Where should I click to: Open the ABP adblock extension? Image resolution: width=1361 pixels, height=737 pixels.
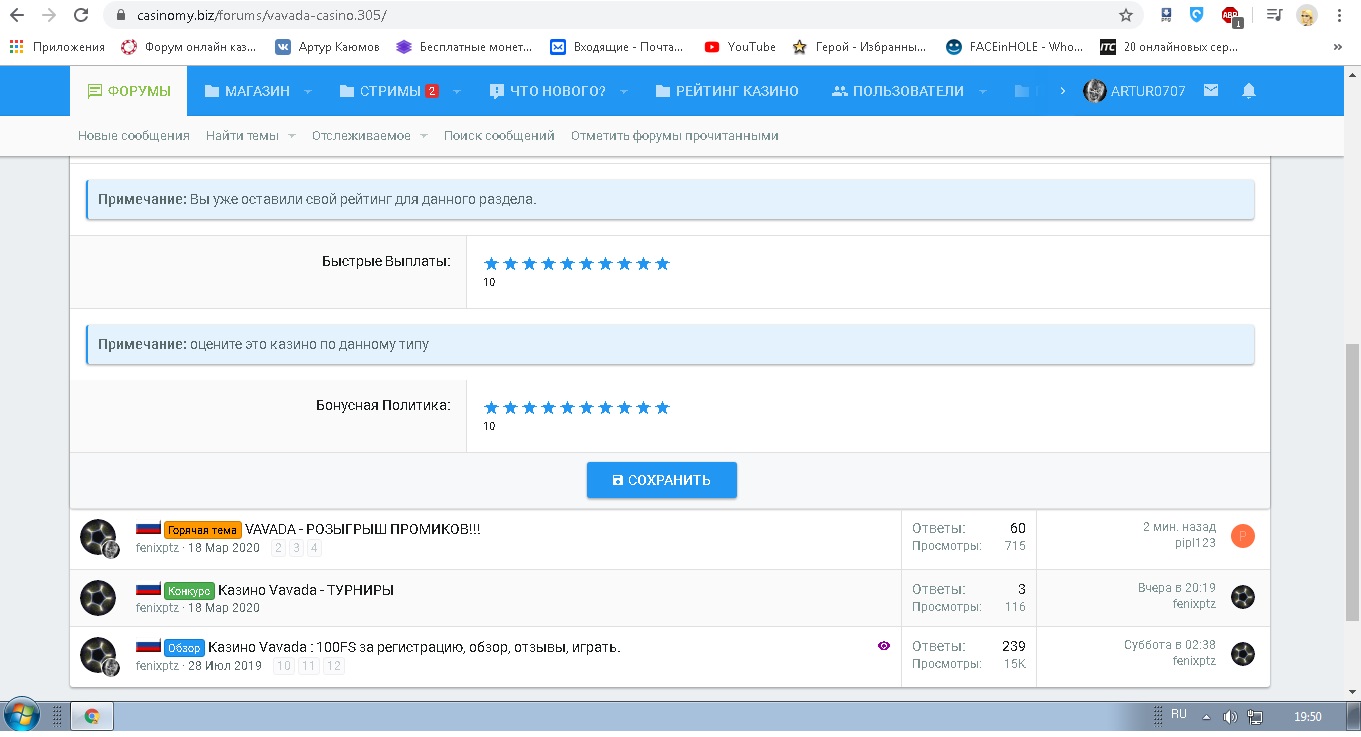[x=1231, y=16]
